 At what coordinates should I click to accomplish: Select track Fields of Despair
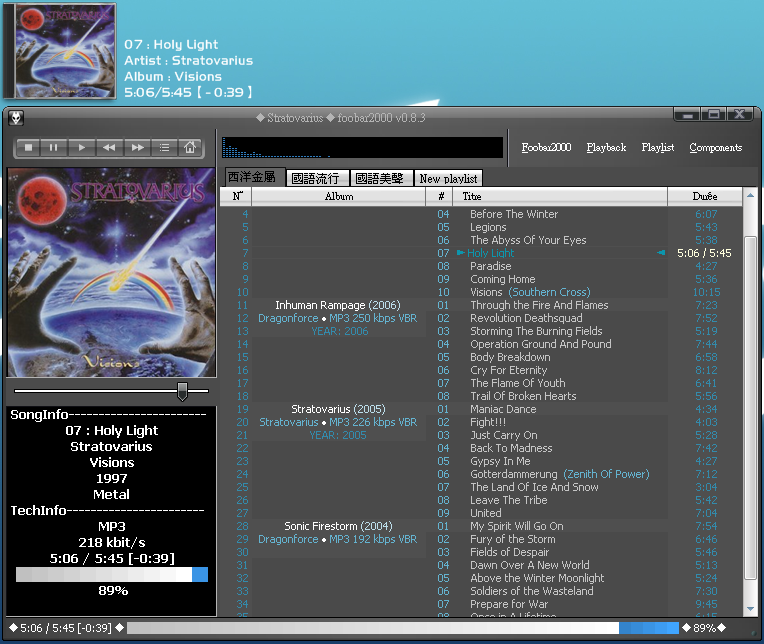click(509, 552)
